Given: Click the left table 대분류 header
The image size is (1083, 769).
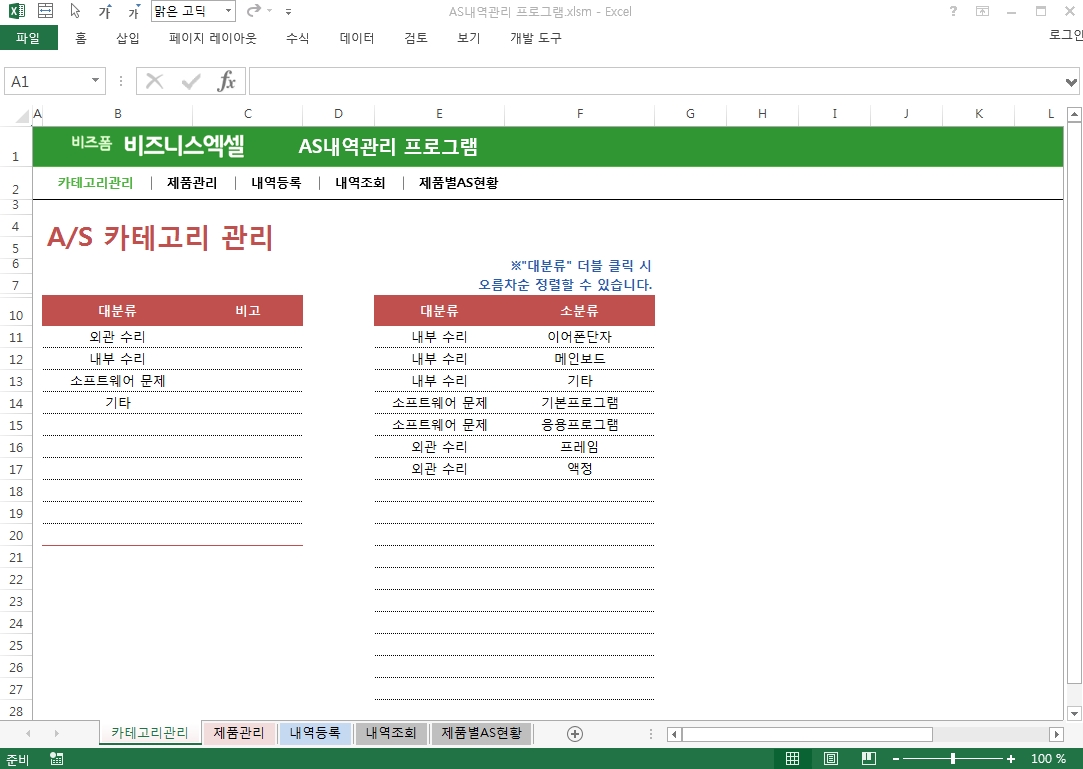Looking at the screenshot, I should click(x=117, y=311).
